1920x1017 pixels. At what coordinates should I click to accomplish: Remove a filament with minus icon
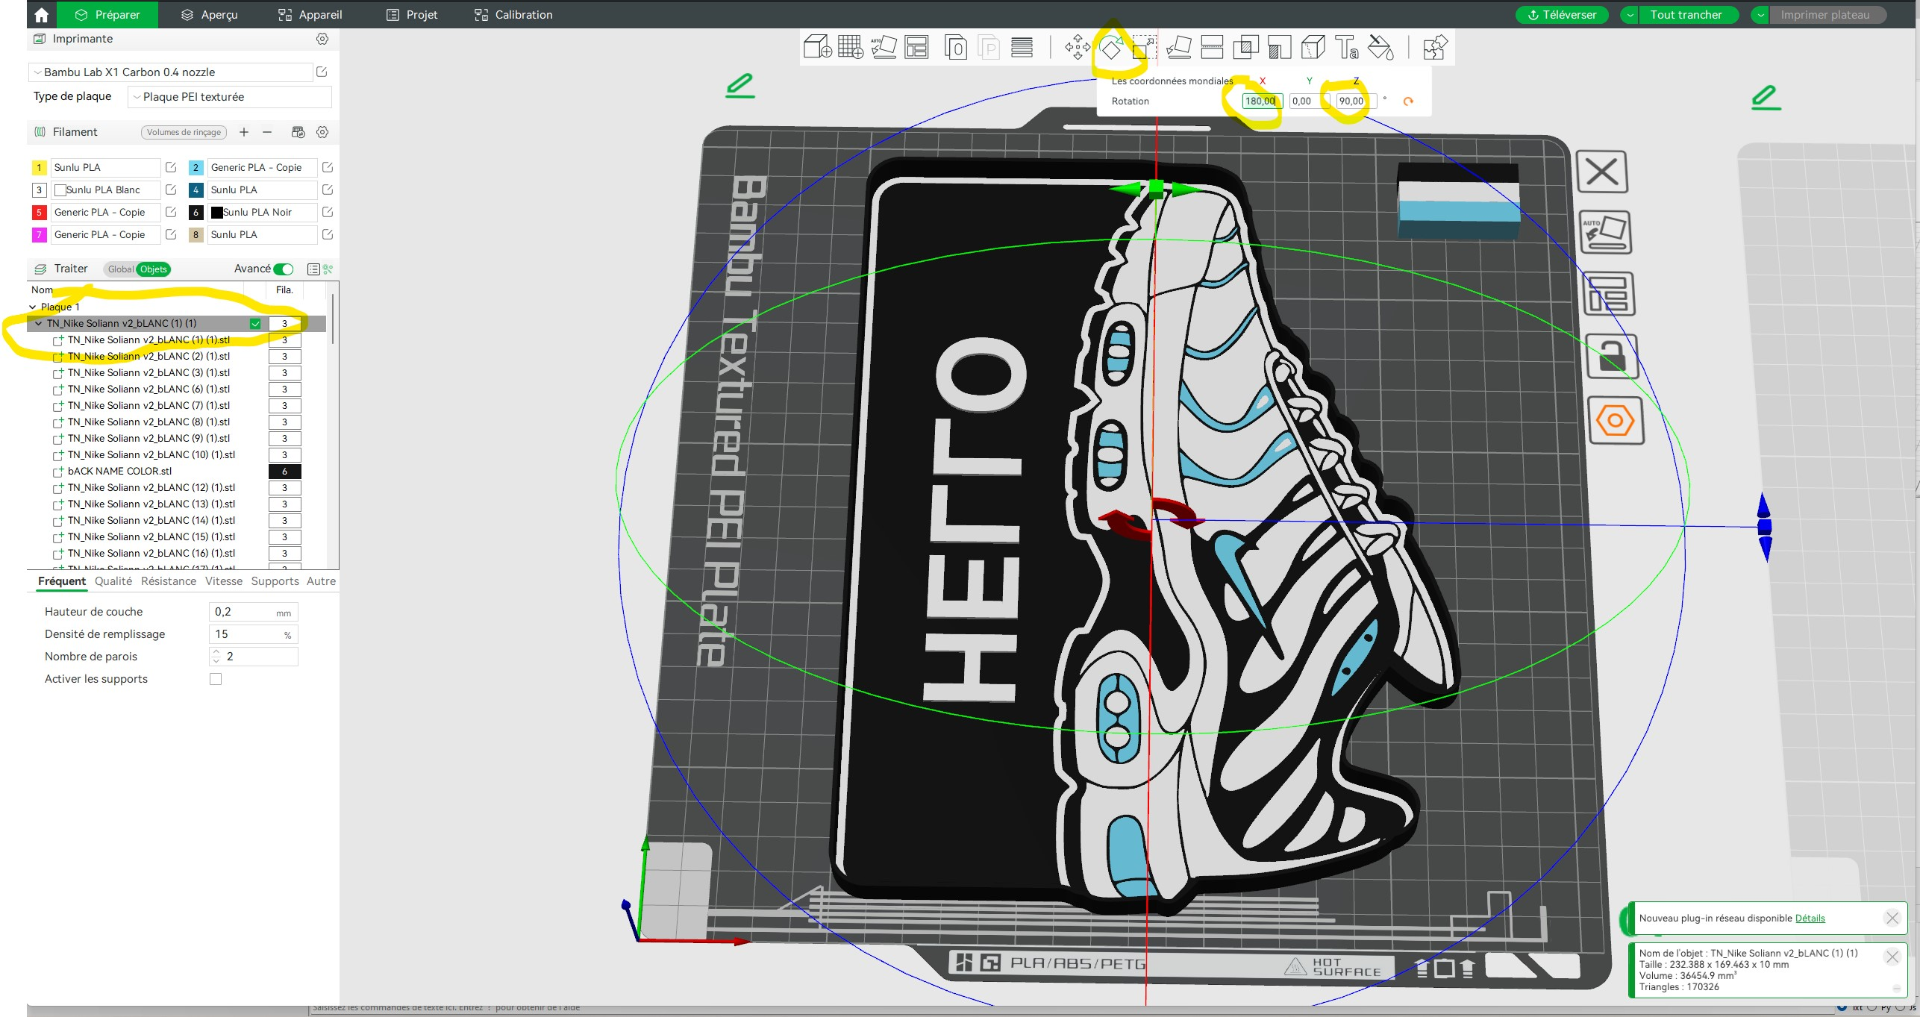(267, 132)
